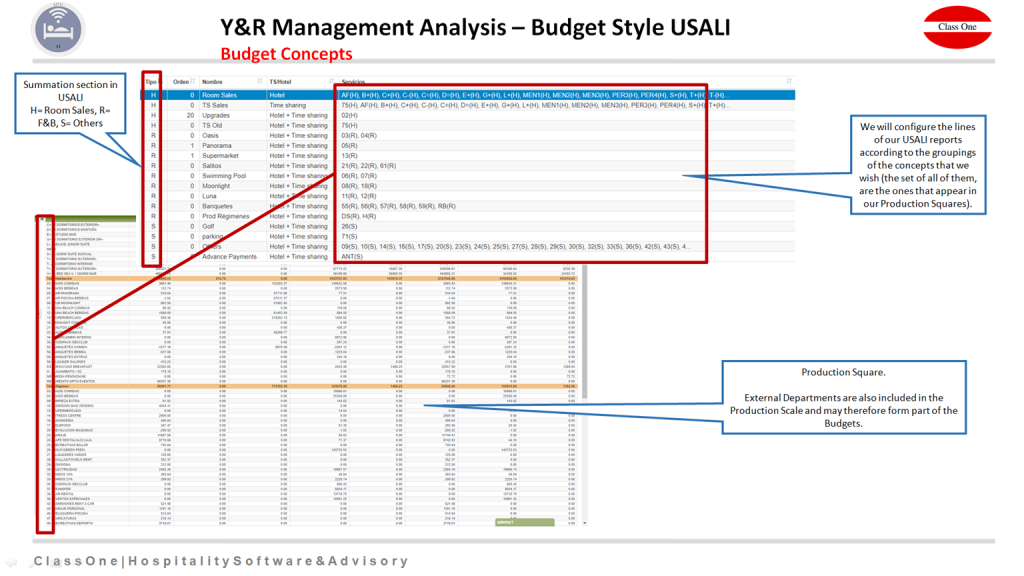Click the red Class One logo

coord(957,27)
